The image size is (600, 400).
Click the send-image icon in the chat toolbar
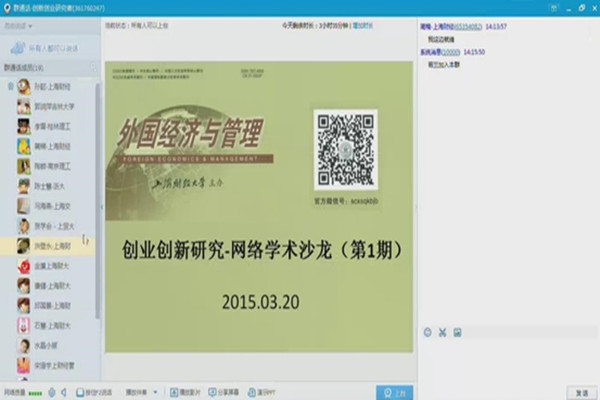457,332
